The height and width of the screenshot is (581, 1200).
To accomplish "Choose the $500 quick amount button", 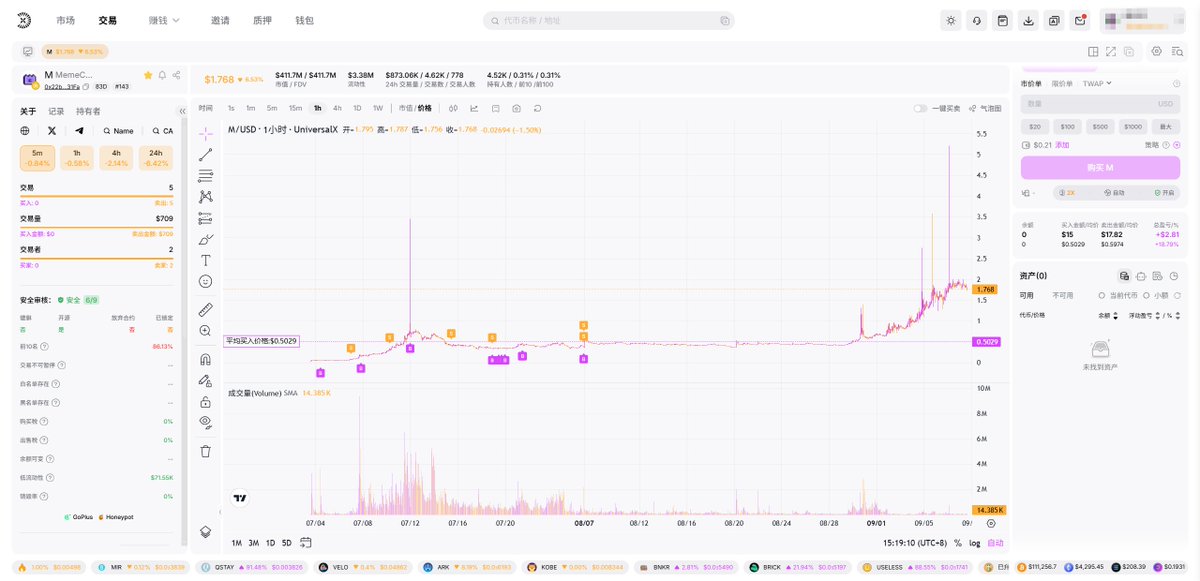I will point(1100,126).
